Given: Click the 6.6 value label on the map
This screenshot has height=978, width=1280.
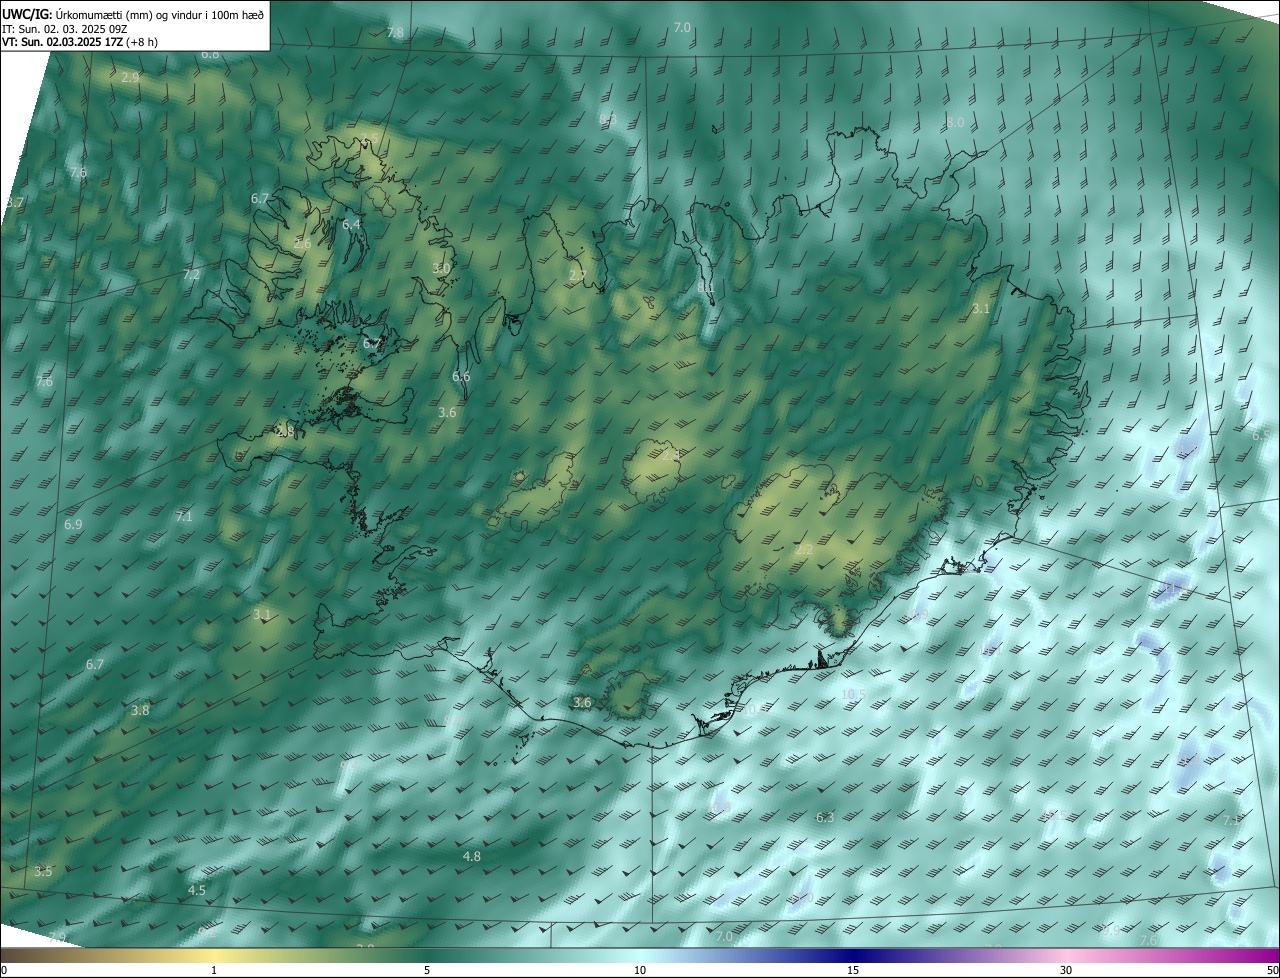Looking at the screenshot, I should pyautogui.click(x=461, y=377).
